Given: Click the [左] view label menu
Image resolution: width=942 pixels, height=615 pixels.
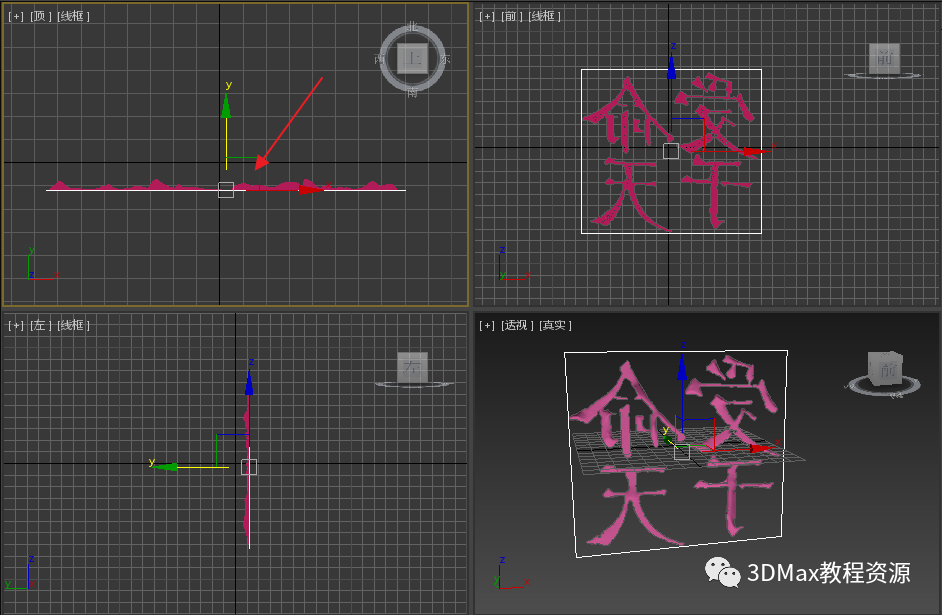Looking at the screenshot, I should [x=41, y=326].
